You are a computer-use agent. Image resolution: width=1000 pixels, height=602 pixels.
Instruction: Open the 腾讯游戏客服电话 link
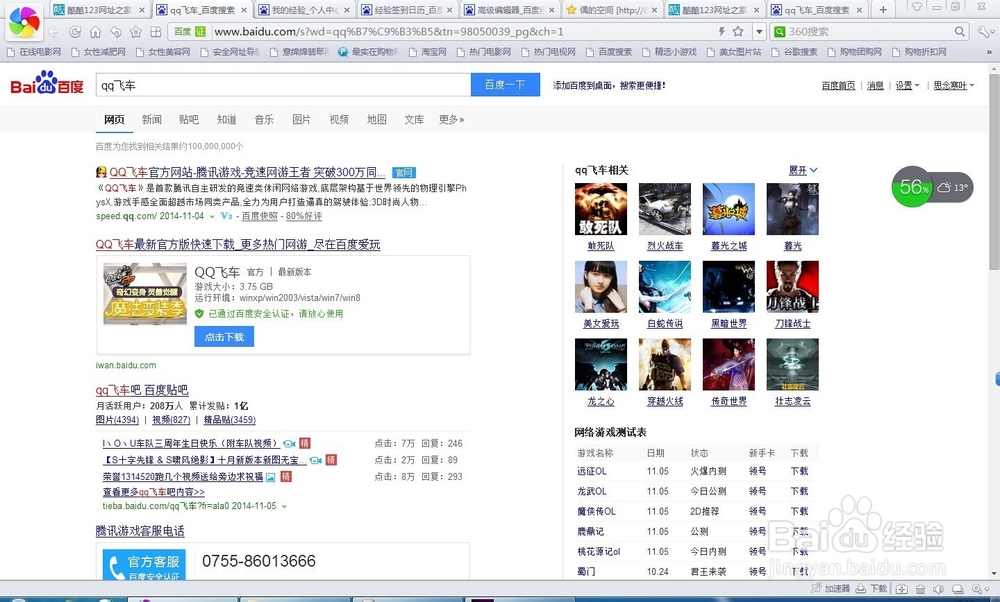coord(140,531)
